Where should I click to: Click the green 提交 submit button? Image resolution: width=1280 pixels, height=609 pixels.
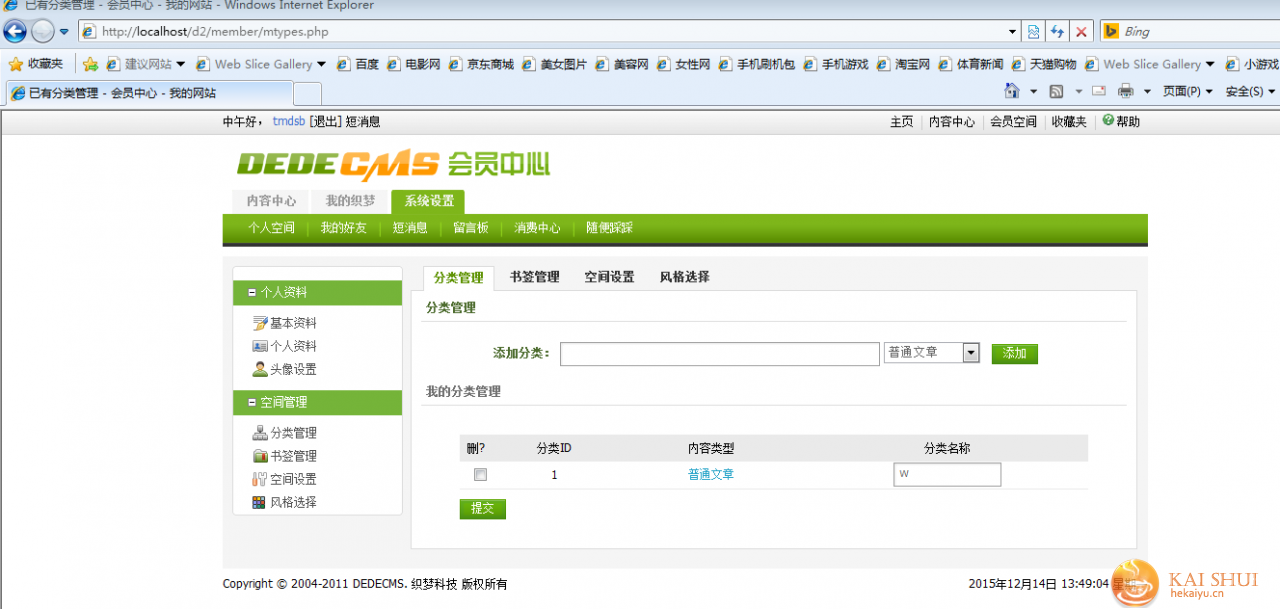tap(482, 509)
